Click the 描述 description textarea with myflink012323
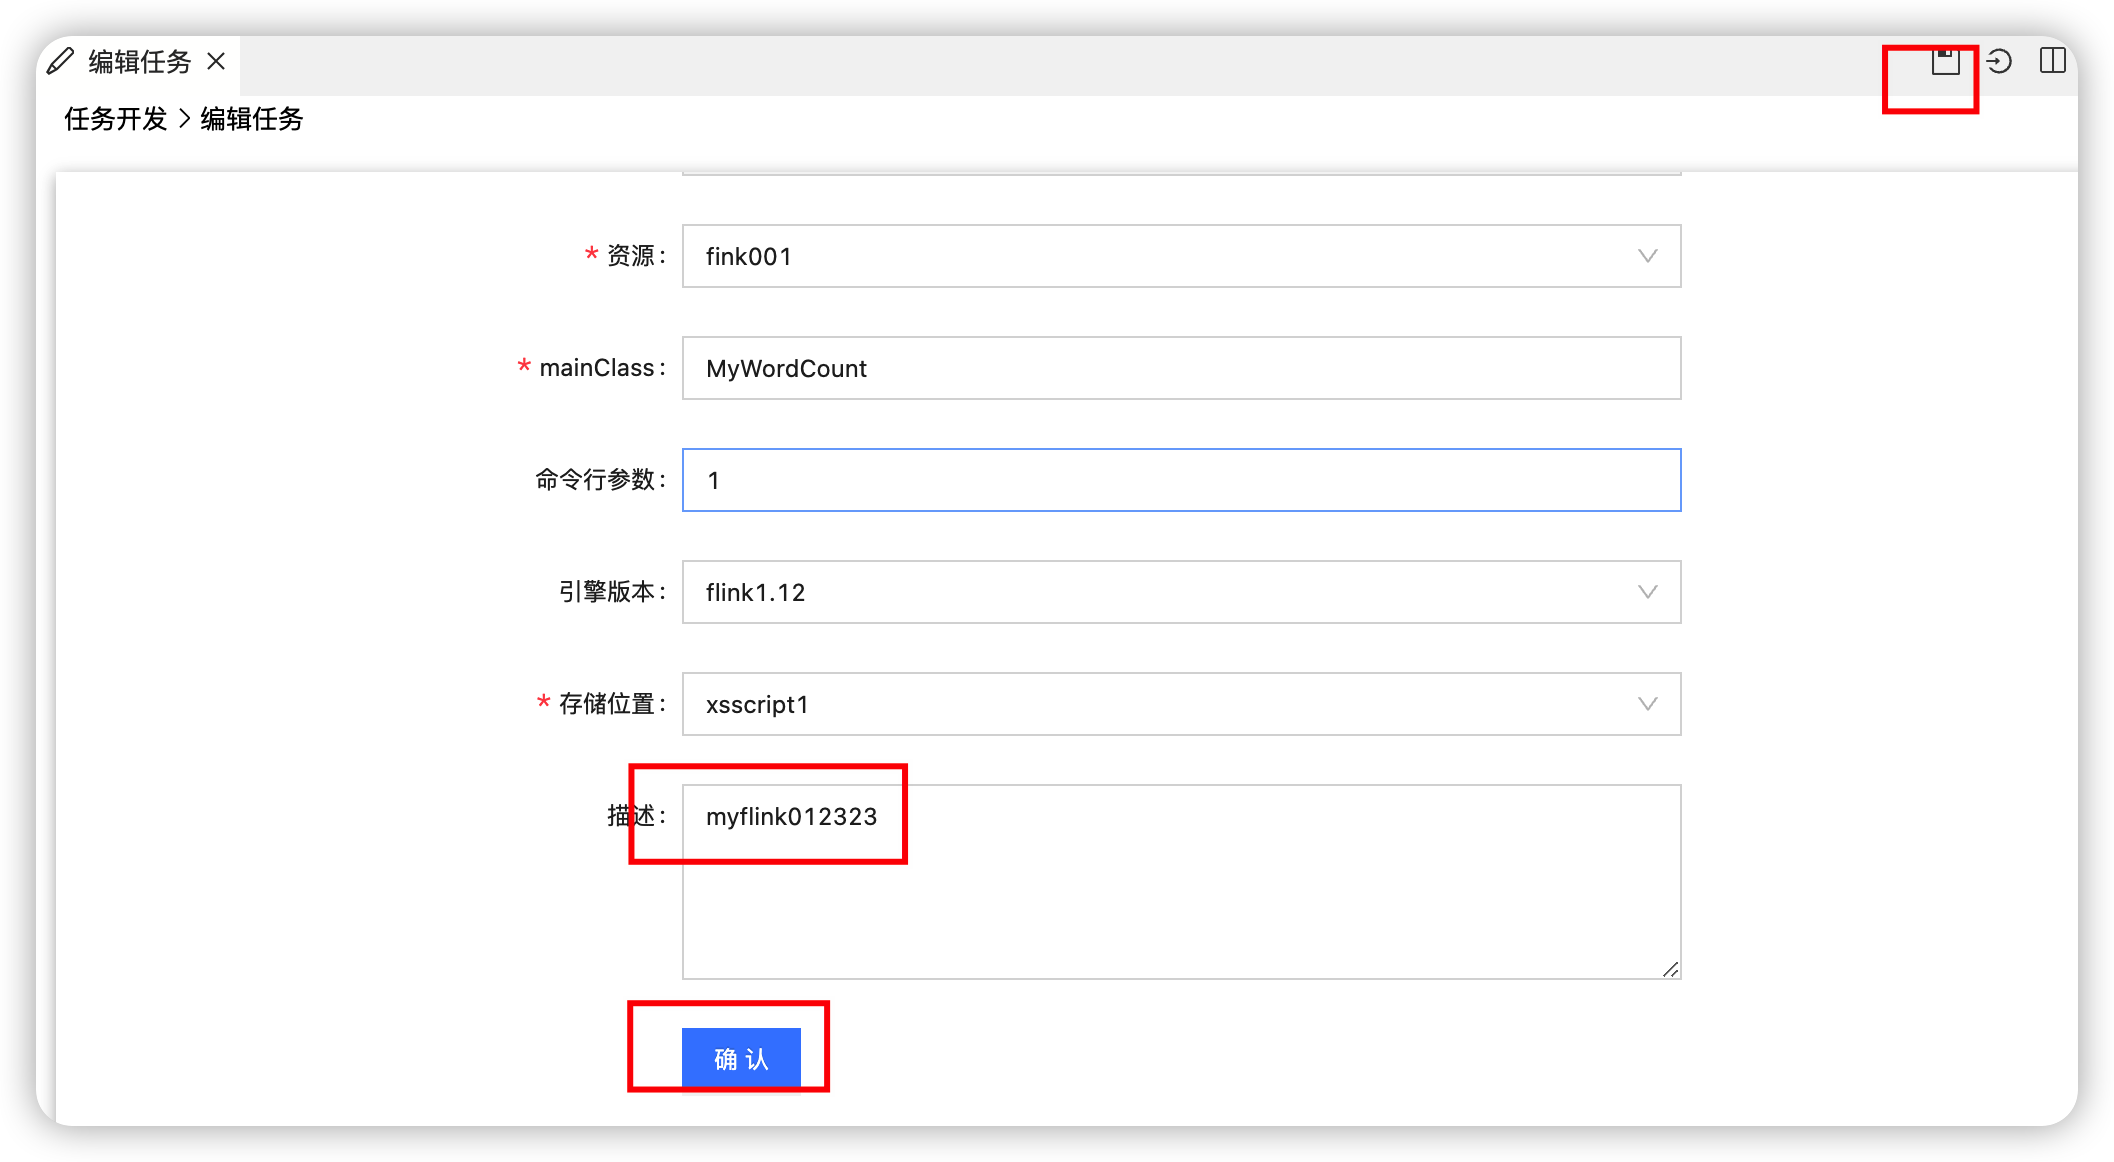2114x1162 pixels. click(1180, 880)
